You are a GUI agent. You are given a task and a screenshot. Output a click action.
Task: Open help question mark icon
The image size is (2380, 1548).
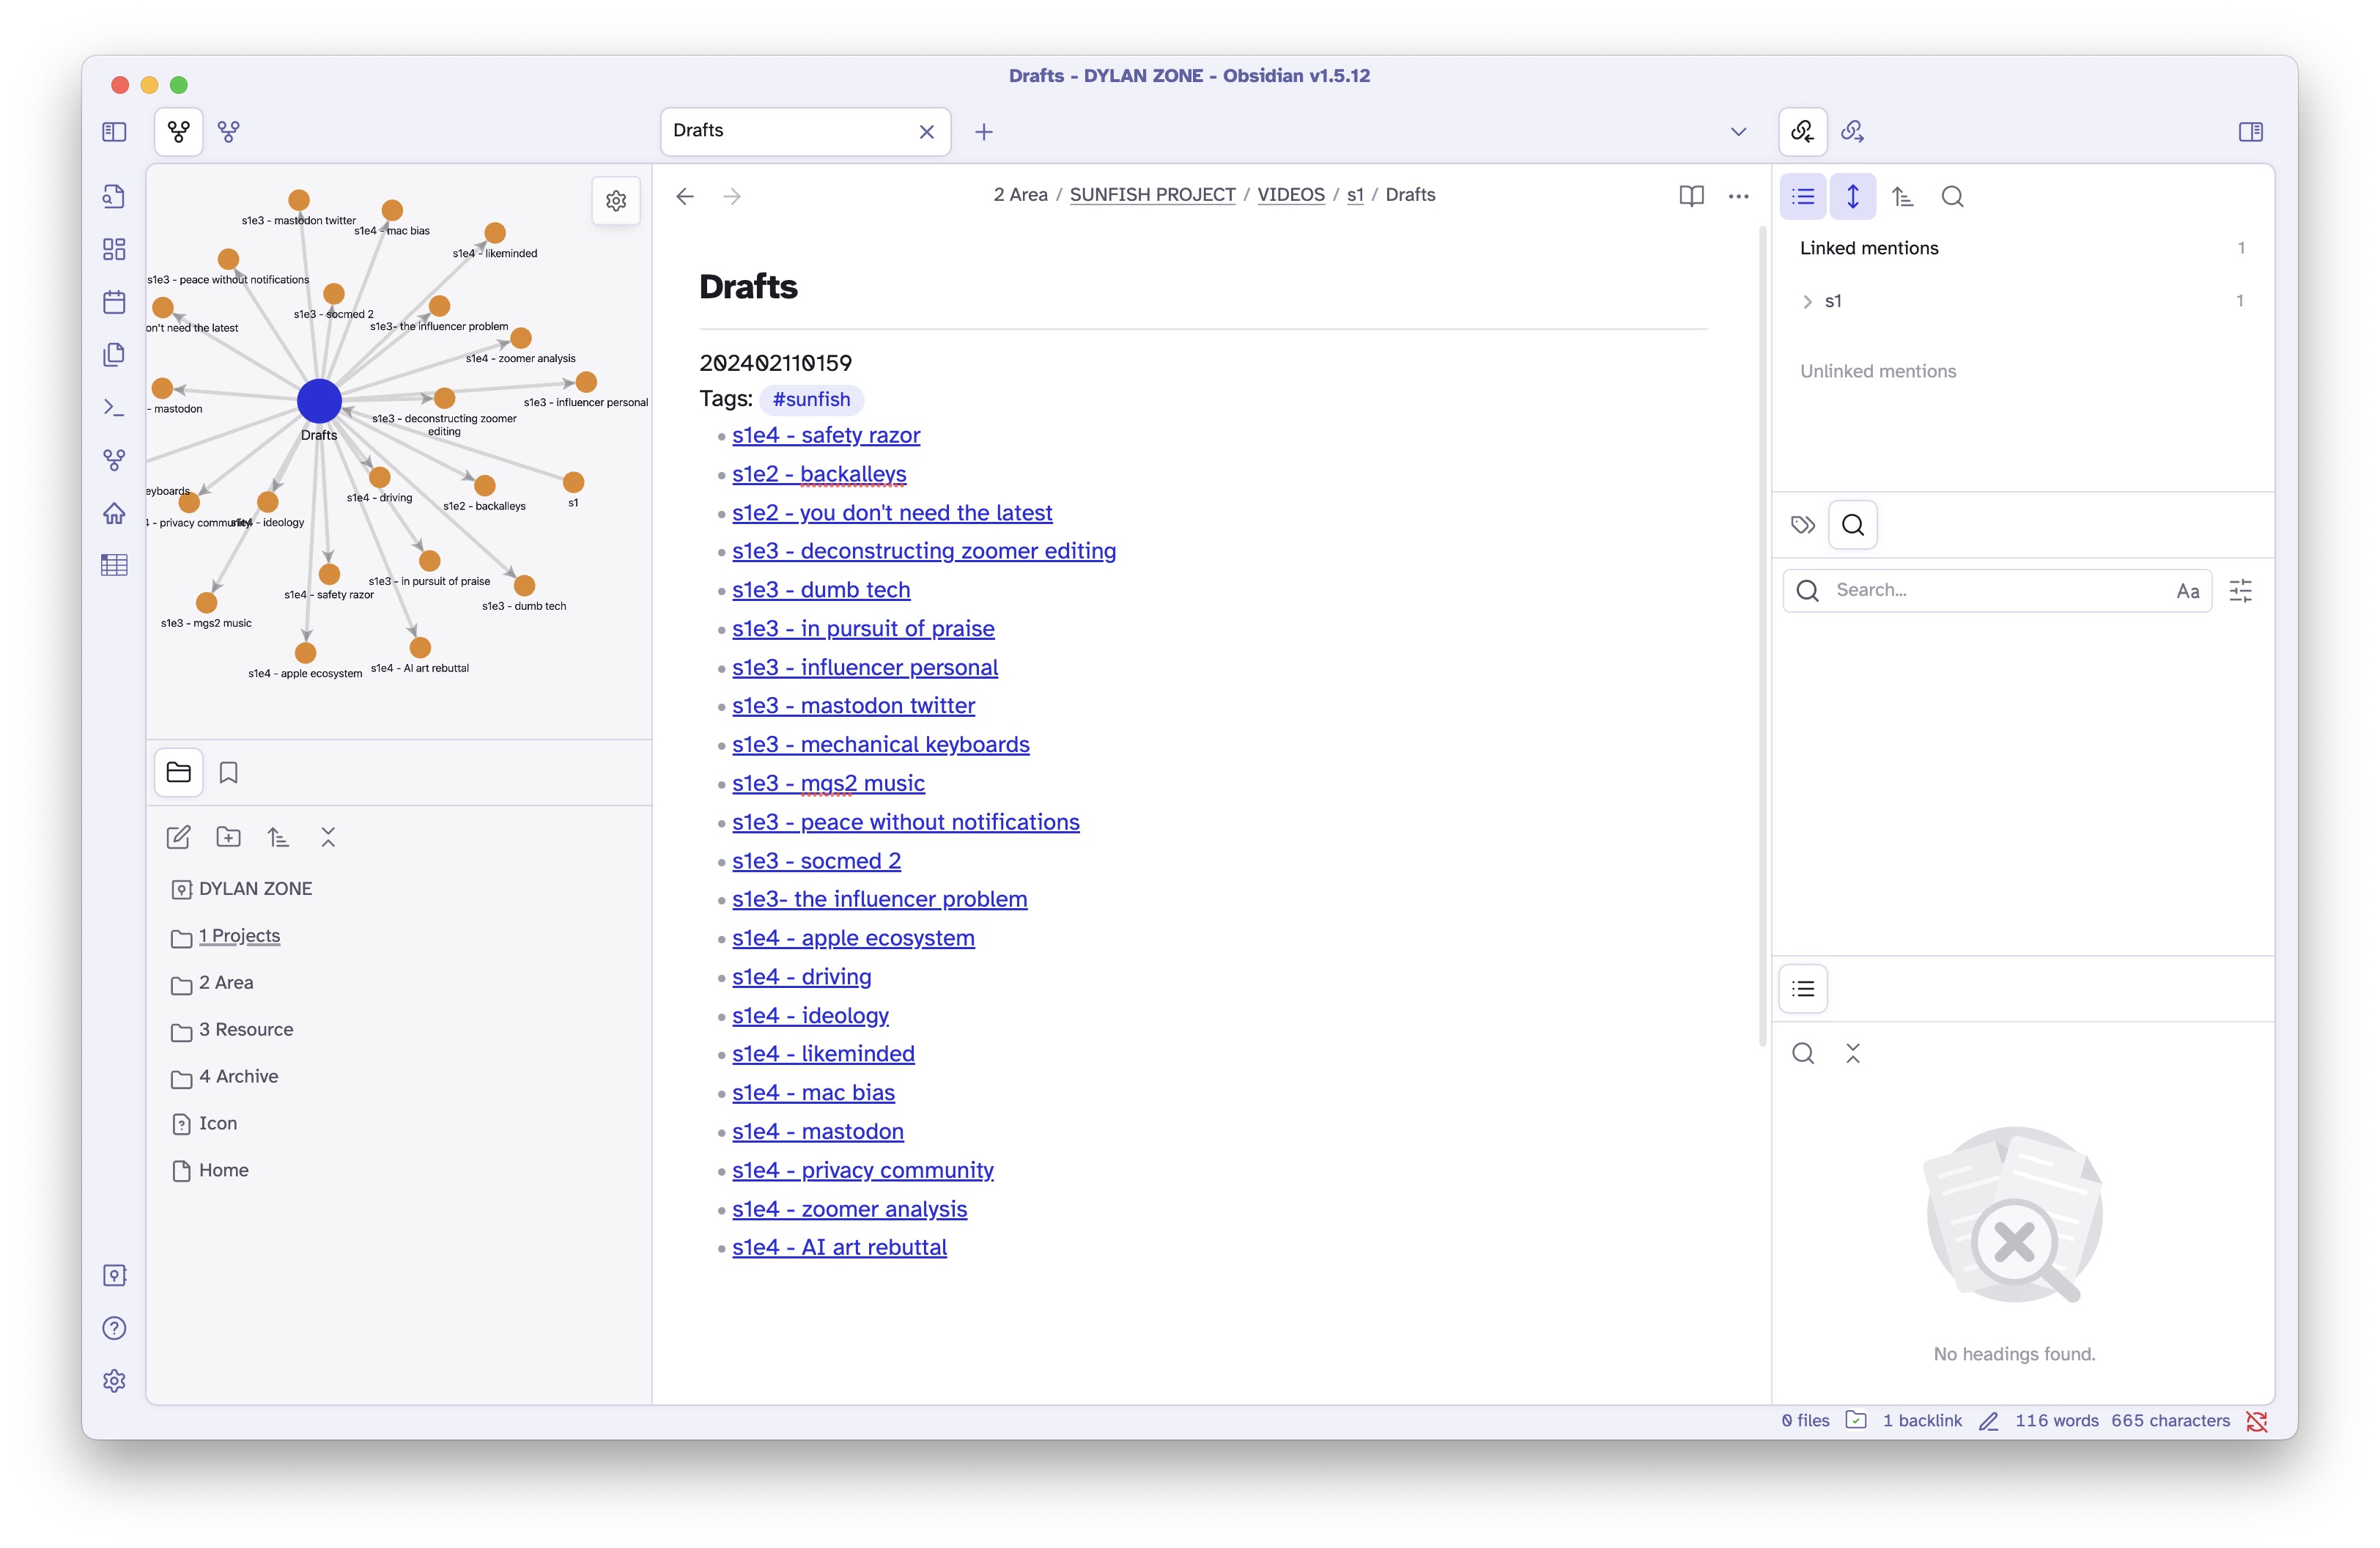pos(114,1328)
